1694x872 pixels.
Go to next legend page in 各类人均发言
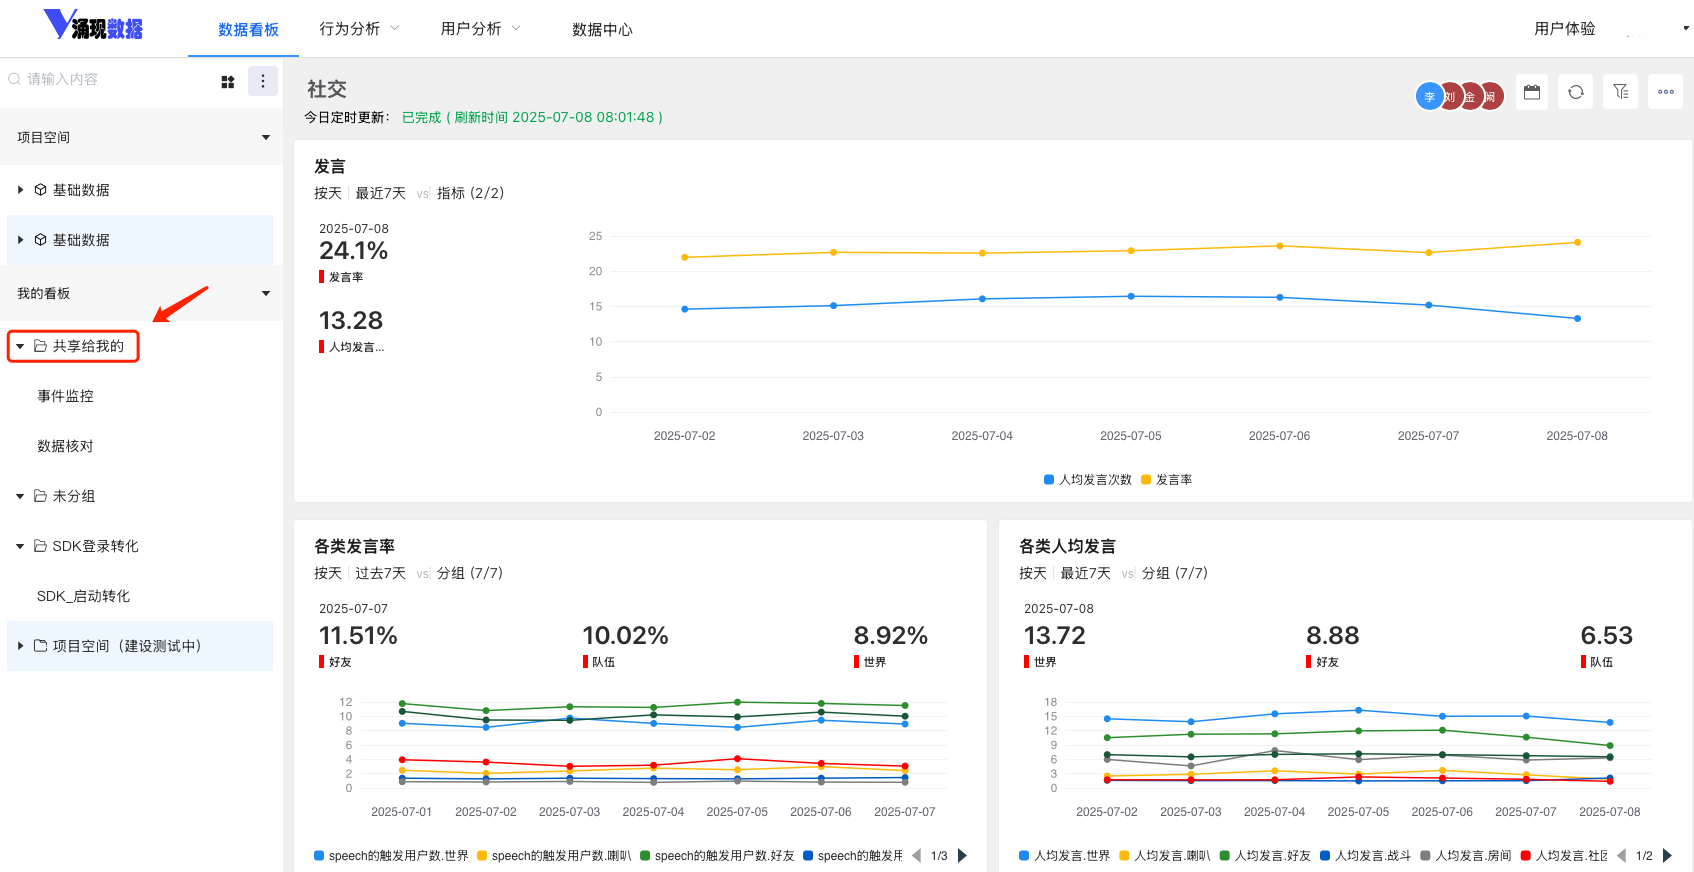click(1668, 855)
